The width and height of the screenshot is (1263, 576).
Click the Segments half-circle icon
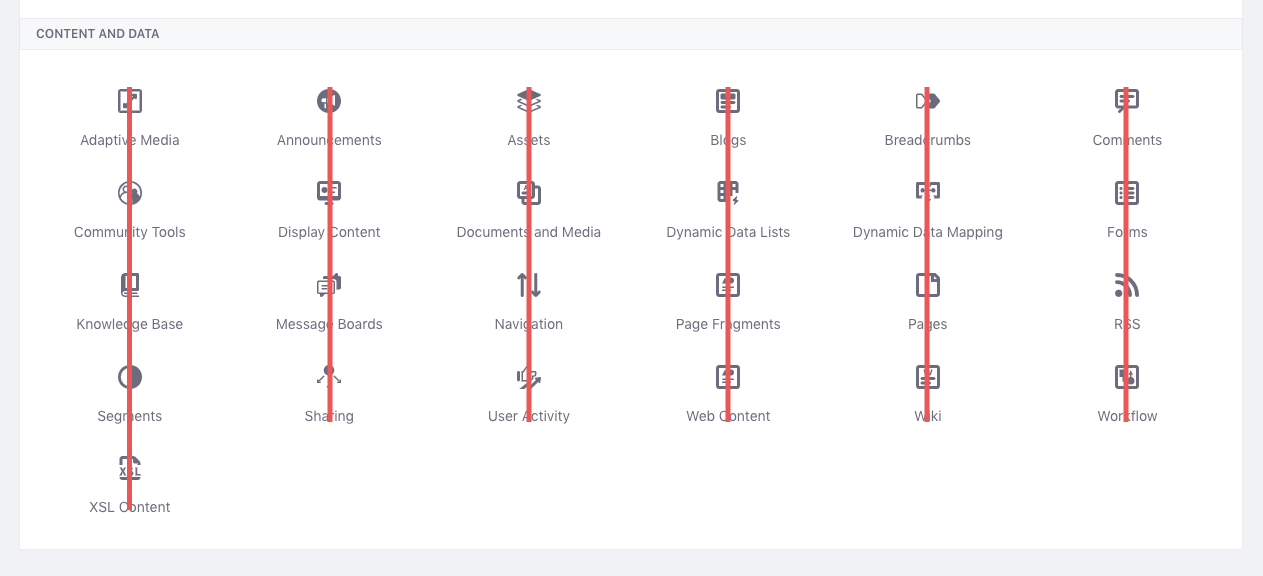129,377
